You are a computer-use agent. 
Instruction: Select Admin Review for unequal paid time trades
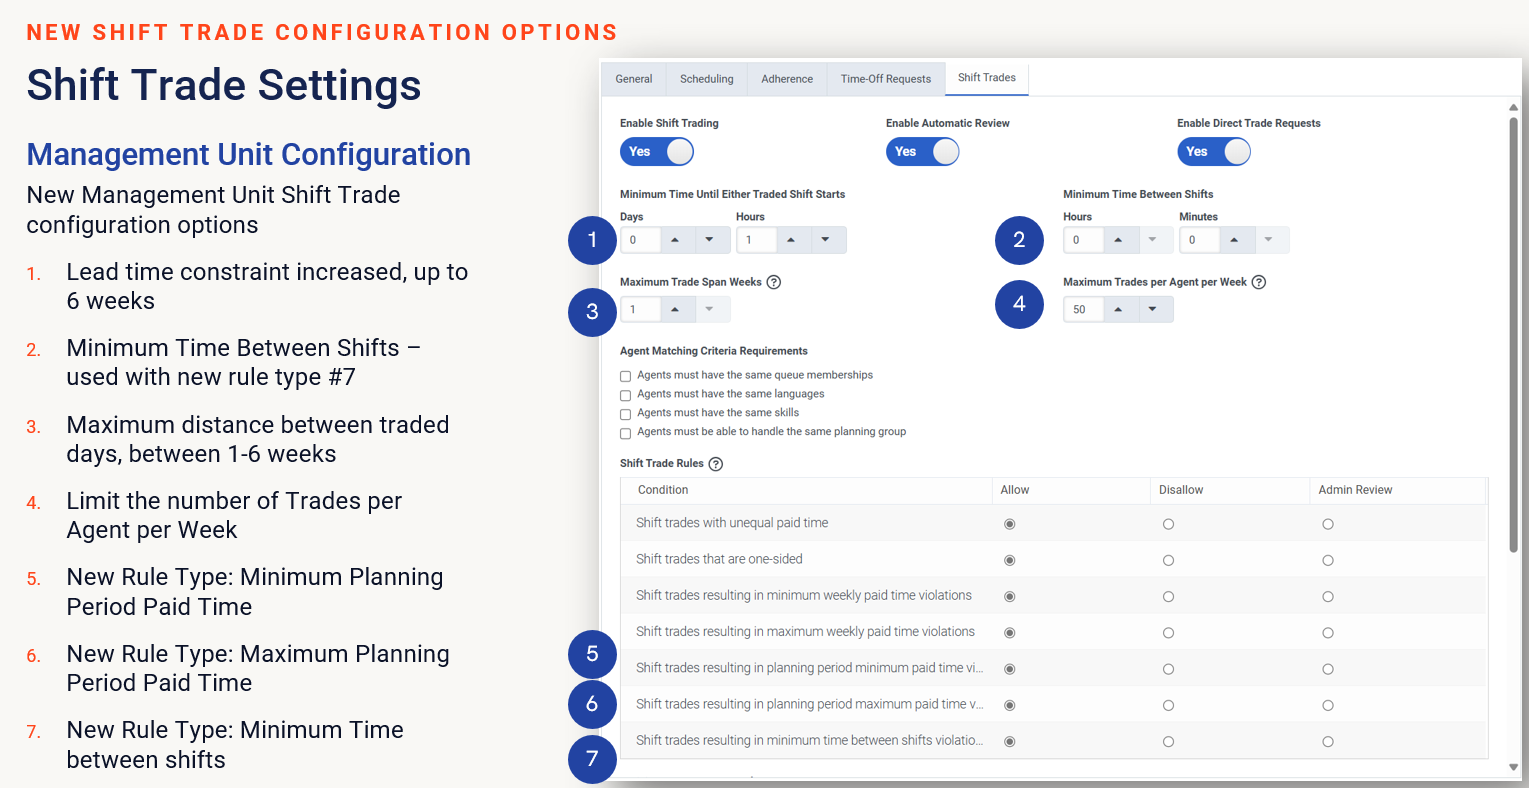pyautogui.click(x=1328, y=524)
